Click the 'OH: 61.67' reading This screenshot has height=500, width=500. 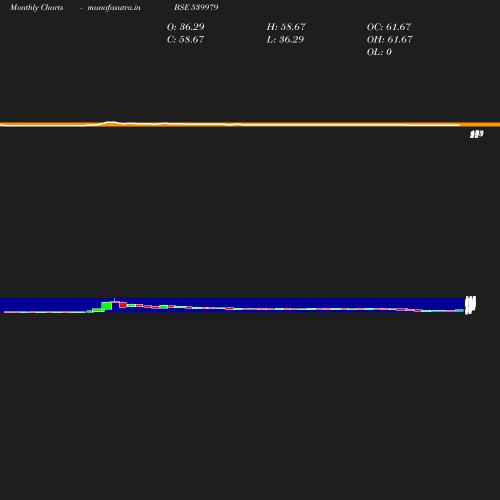point(390,40)
